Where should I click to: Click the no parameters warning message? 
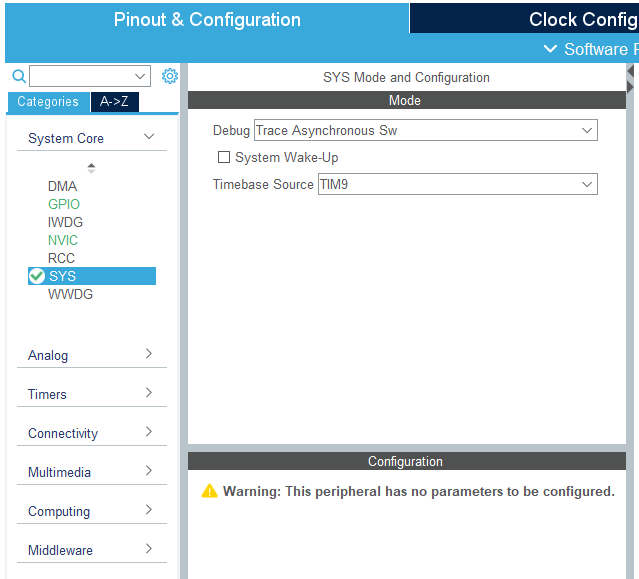(x=419, y=491)
